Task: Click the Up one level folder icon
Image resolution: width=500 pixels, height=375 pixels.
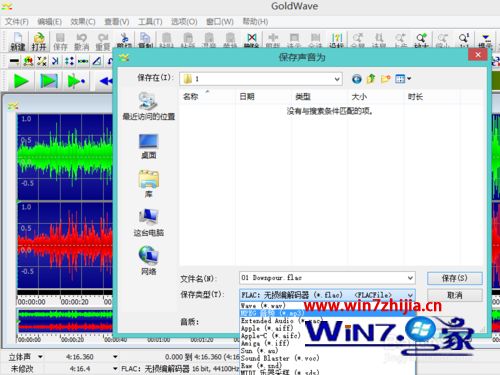Action: coord(371,79)
